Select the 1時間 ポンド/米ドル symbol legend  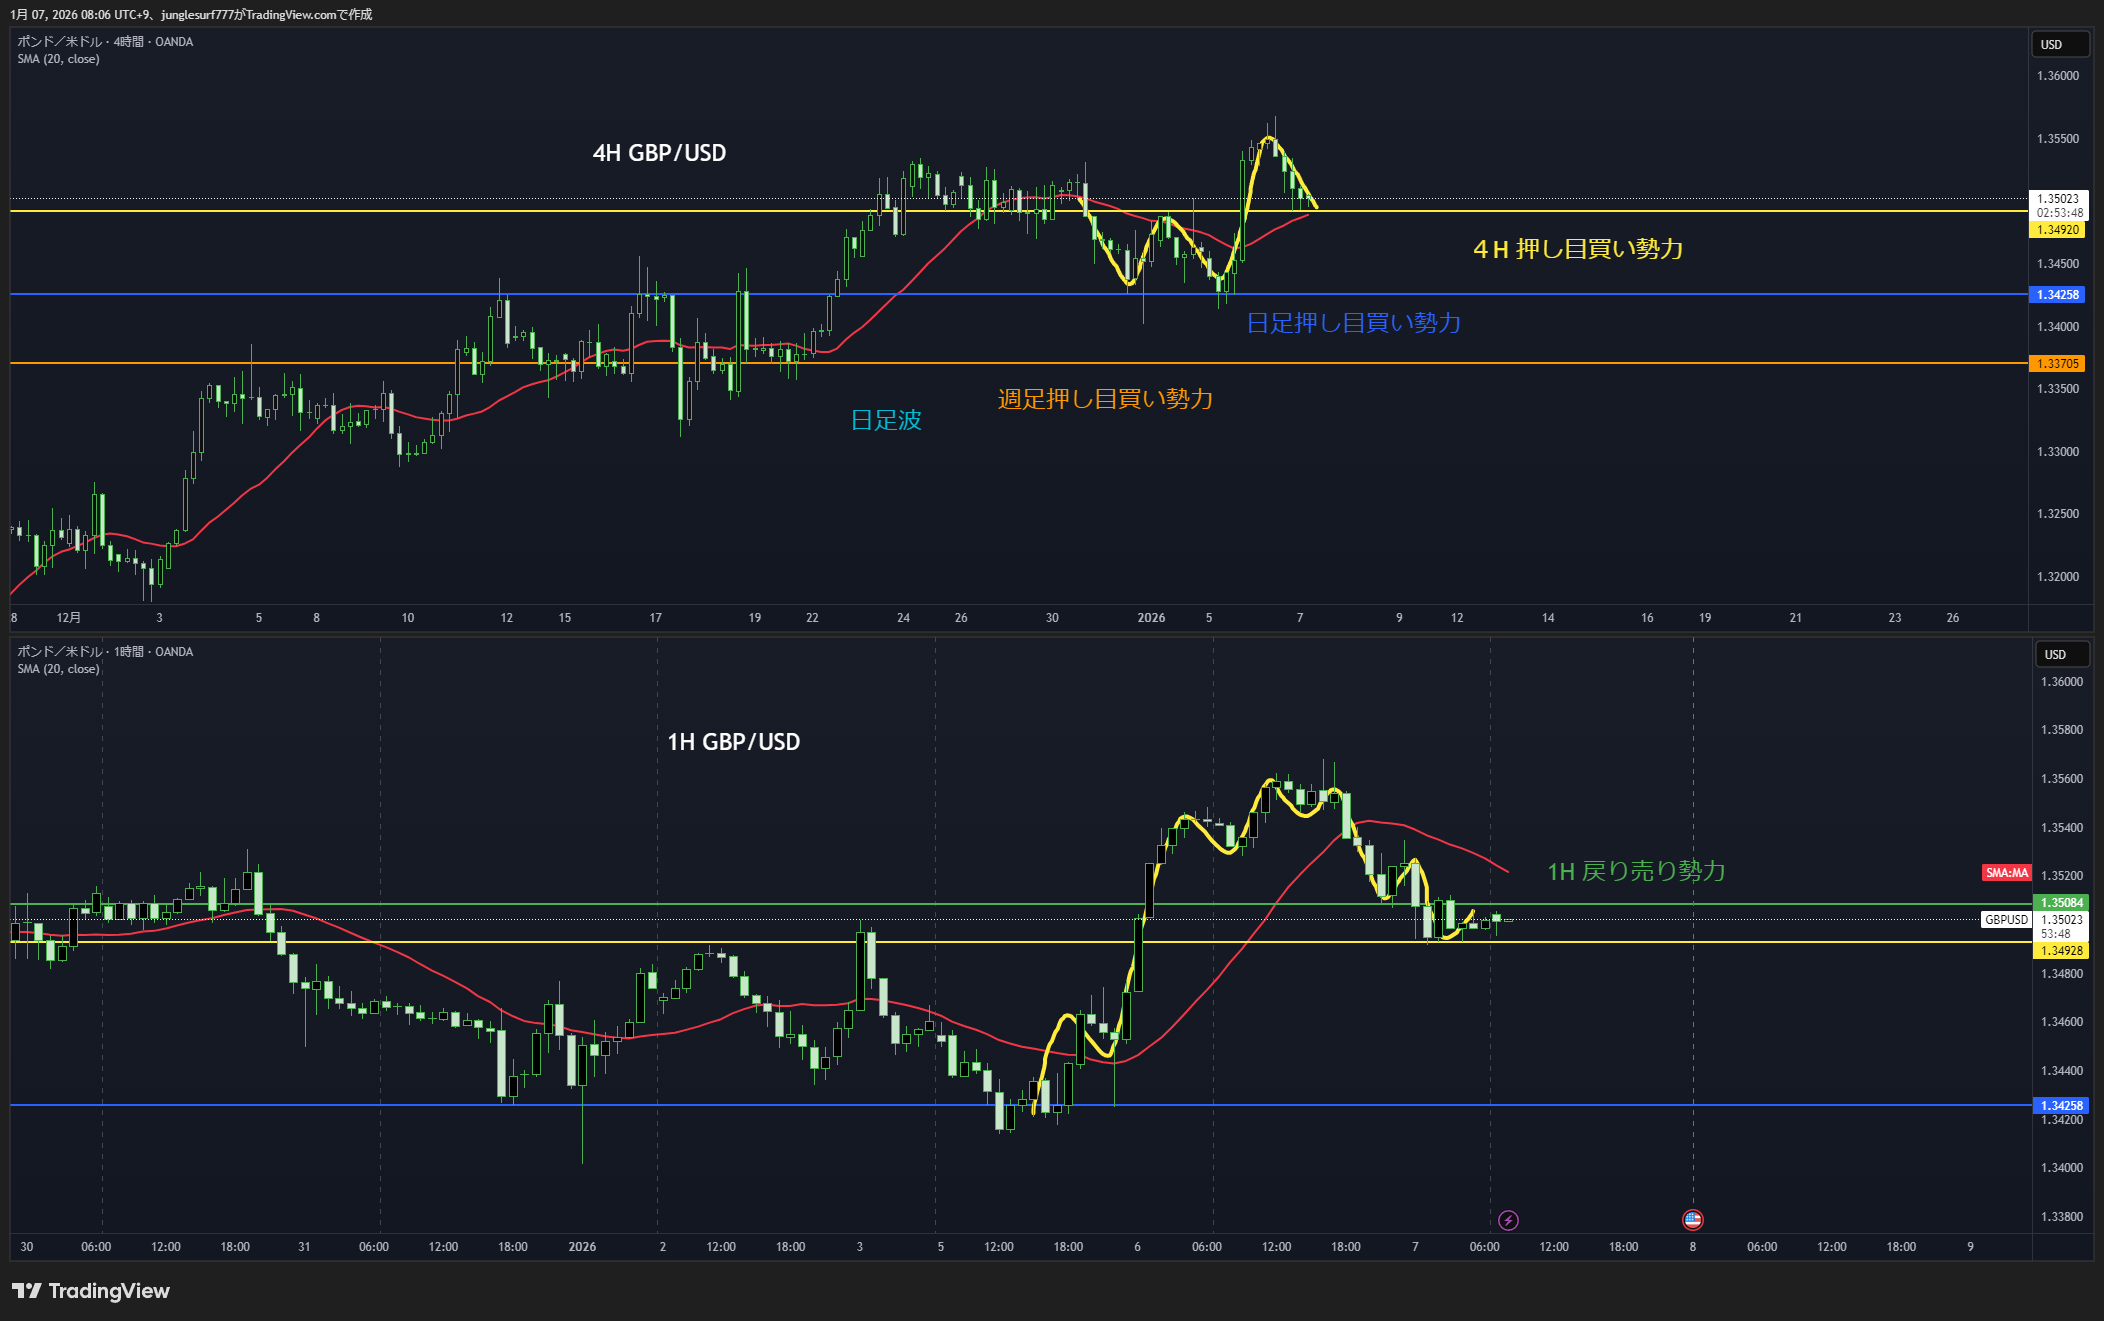105,652
